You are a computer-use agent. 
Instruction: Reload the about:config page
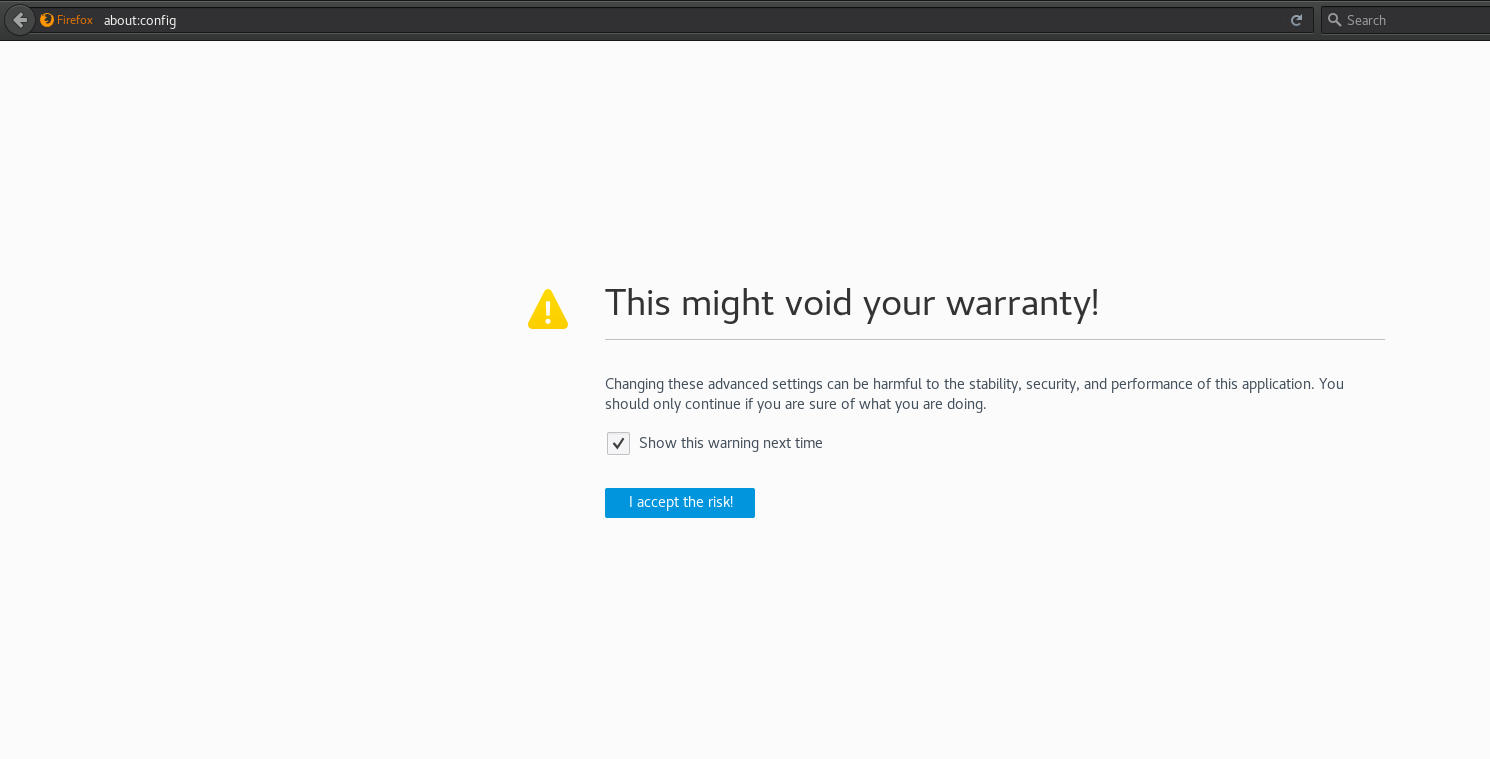pyautogui.click(x=1296, y=20)
